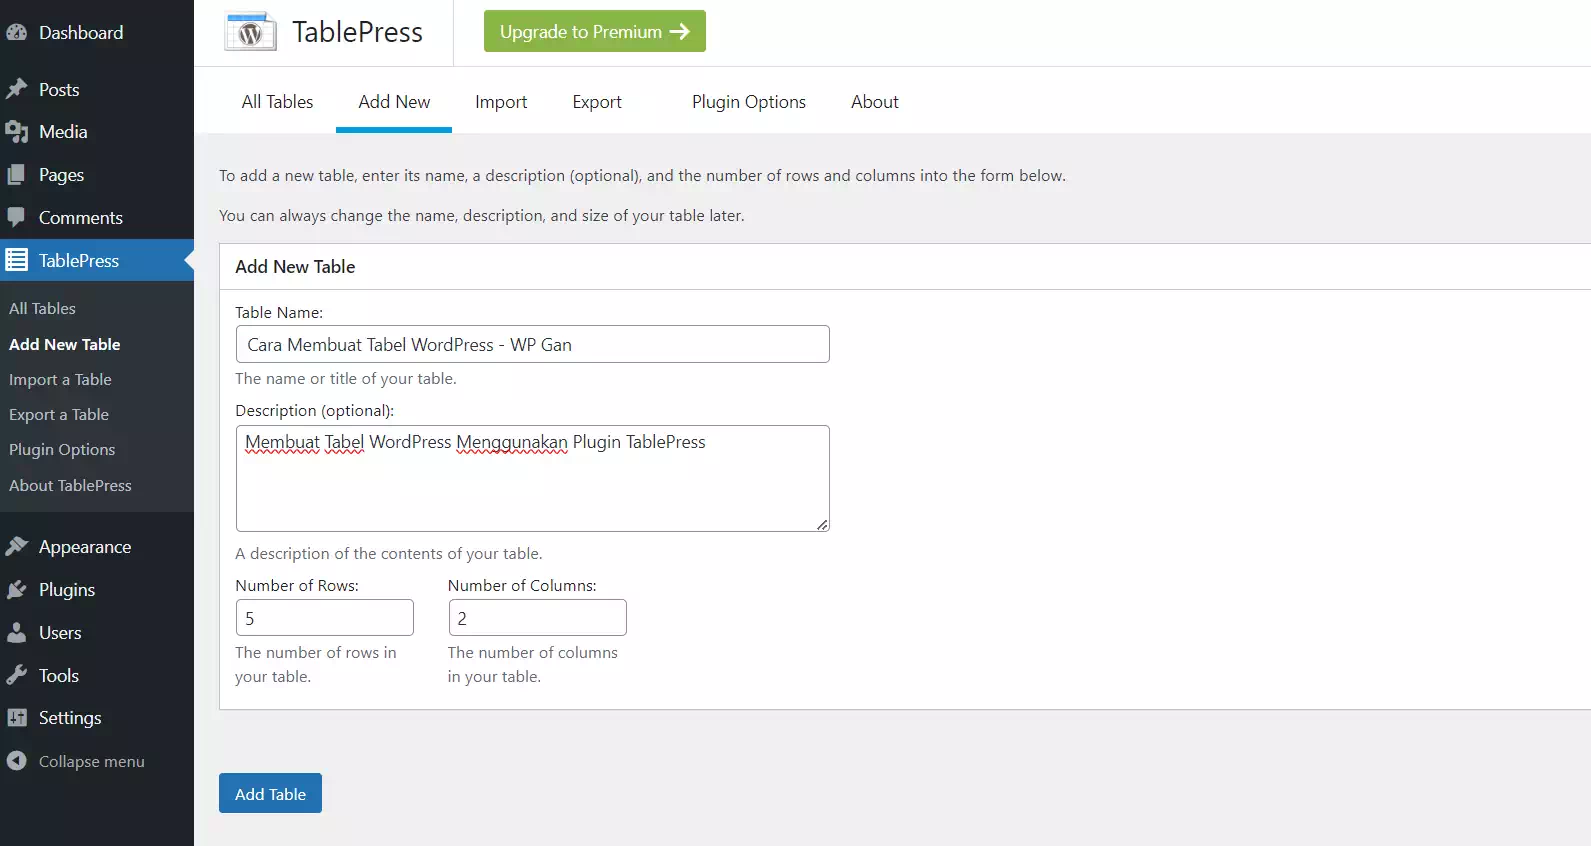Click the Number of Columns label
This screenshot has height=846, width=1591.
coord(522,585)
